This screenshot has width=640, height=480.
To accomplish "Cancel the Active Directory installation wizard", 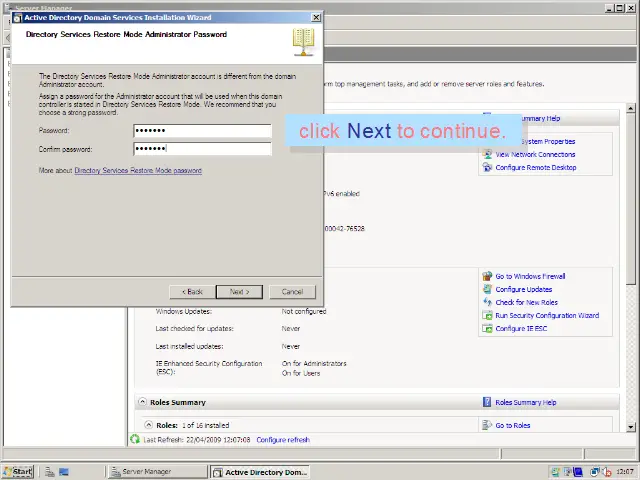I will click(292, 292).
